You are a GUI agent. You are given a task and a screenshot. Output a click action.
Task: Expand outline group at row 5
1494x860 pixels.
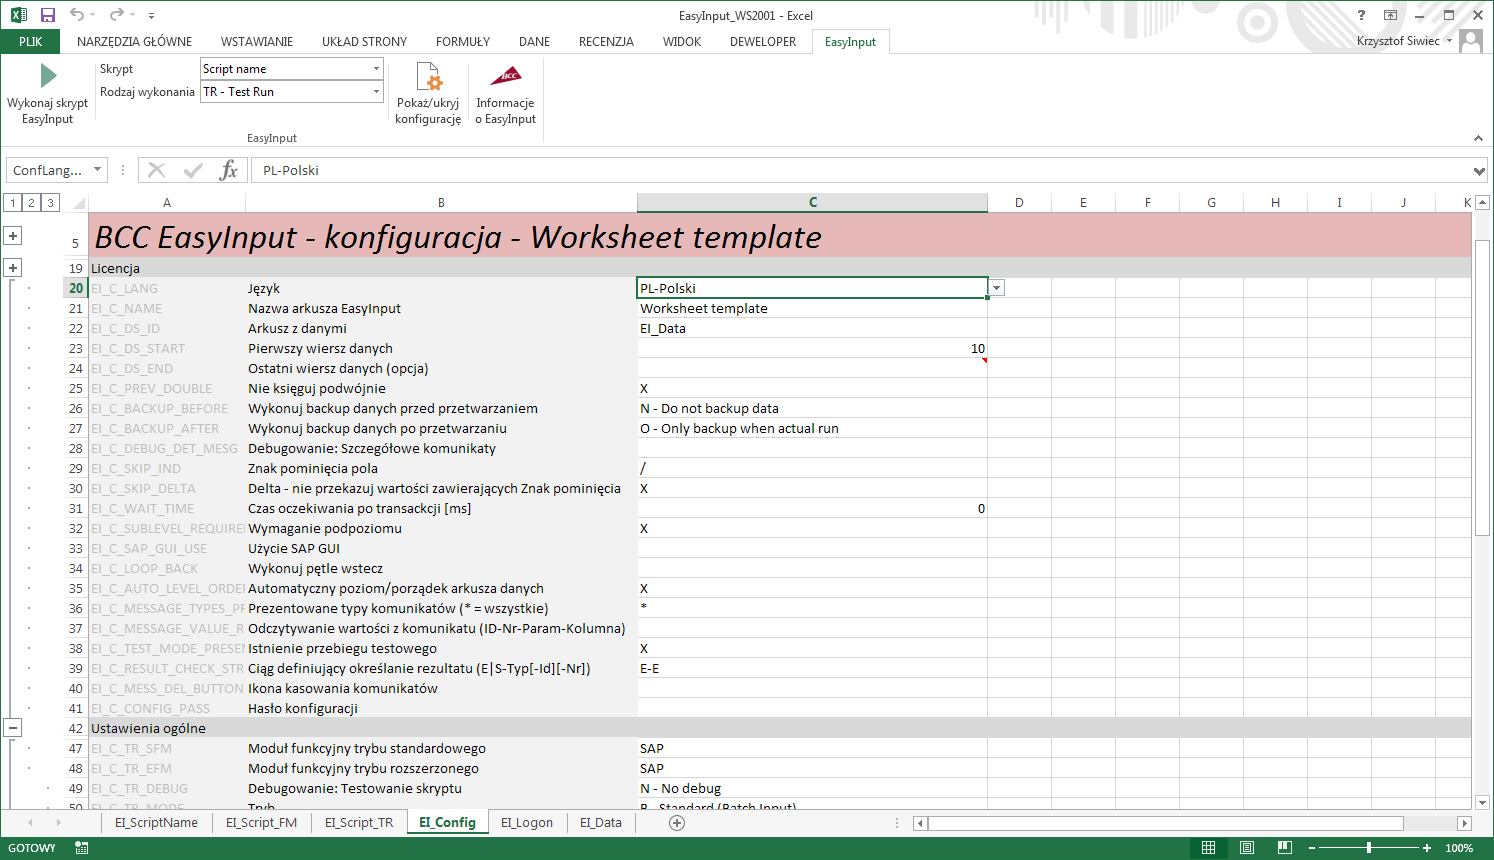pos(13,236)
